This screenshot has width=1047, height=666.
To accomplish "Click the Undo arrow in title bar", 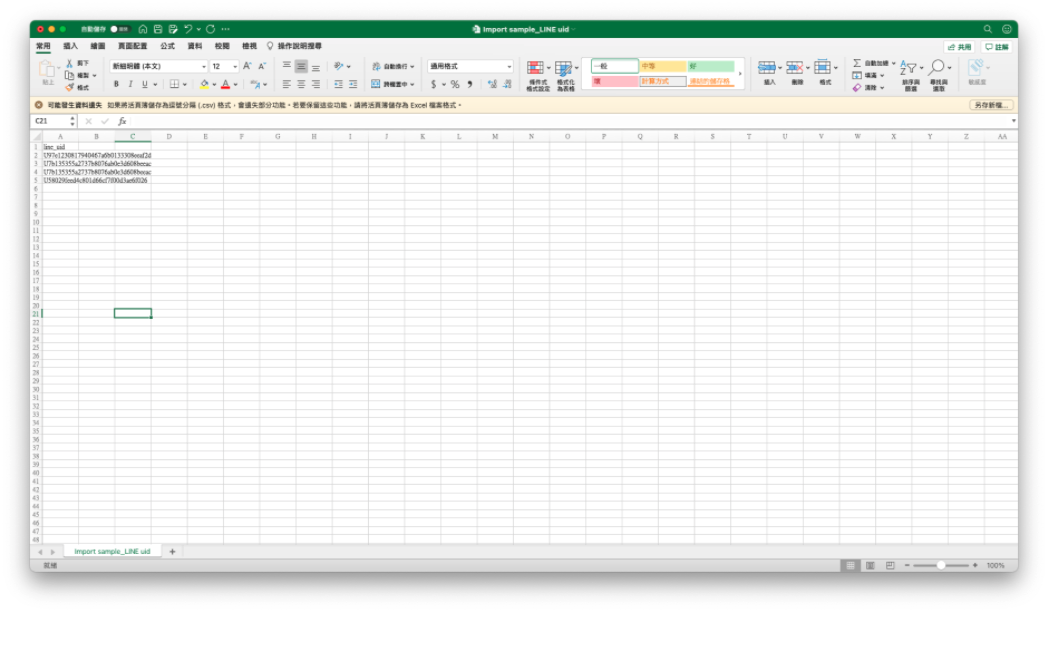I will click(x=187, y=29).
